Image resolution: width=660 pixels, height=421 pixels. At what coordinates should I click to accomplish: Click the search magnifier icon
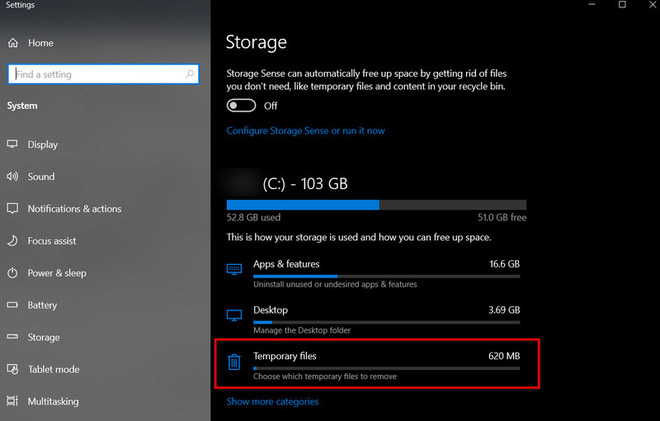point(190,74)
